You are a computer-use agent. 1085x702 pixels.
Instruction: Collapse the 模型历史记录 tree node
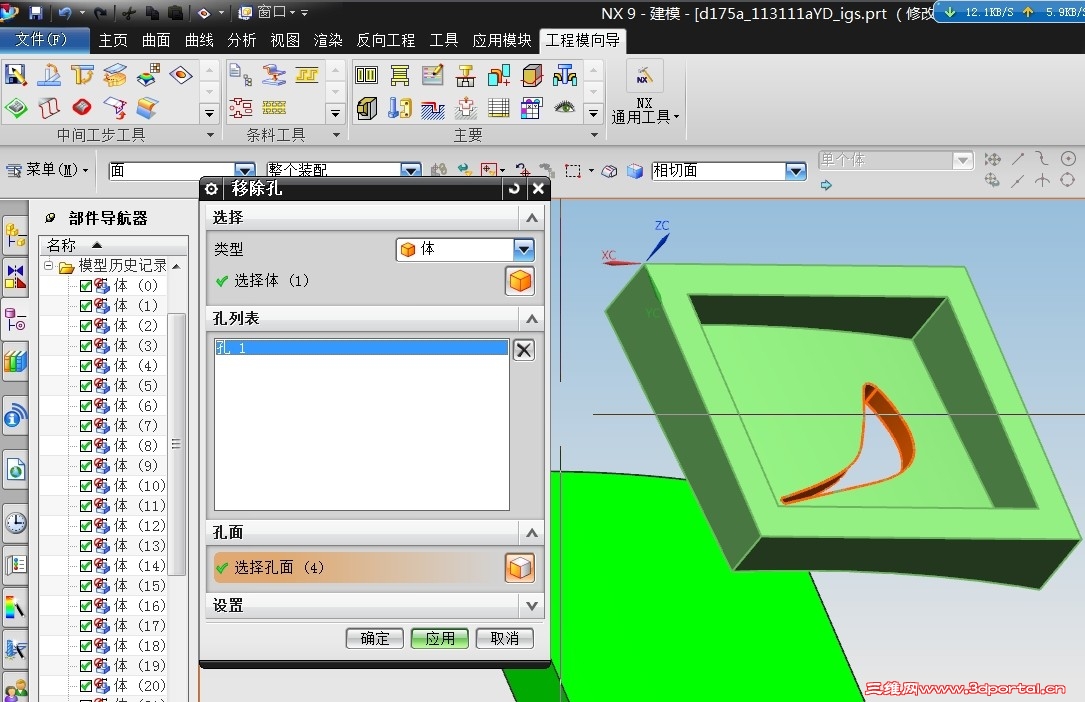(48, 266)
